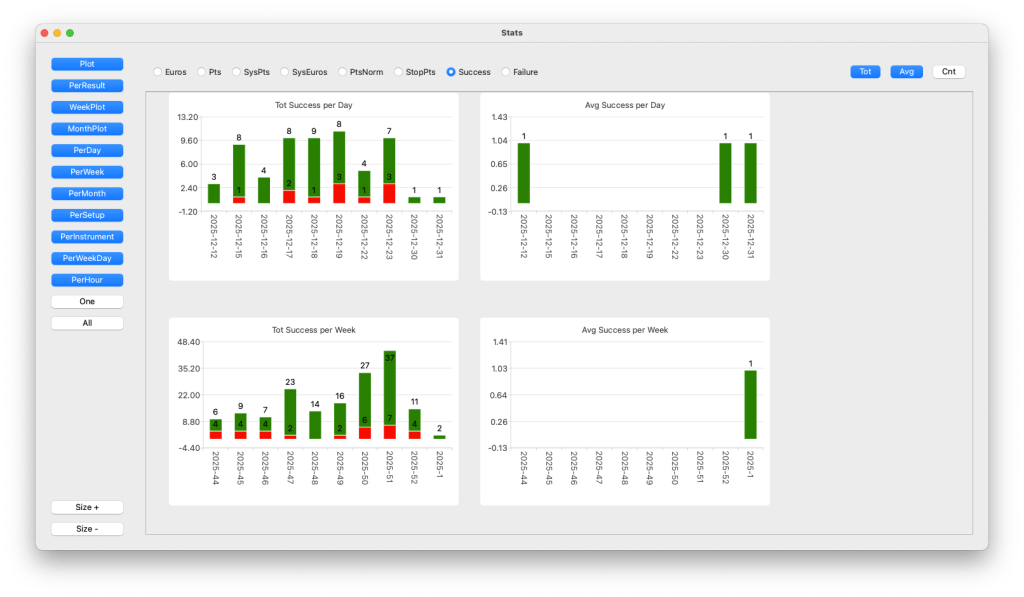Show the WeekPlot chart

(x=87, y=107)
